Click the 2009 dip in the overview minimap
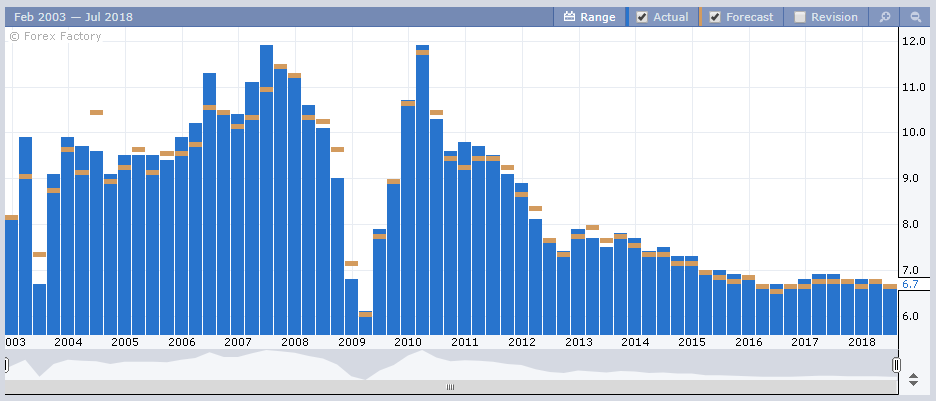 tap(365, 374)
